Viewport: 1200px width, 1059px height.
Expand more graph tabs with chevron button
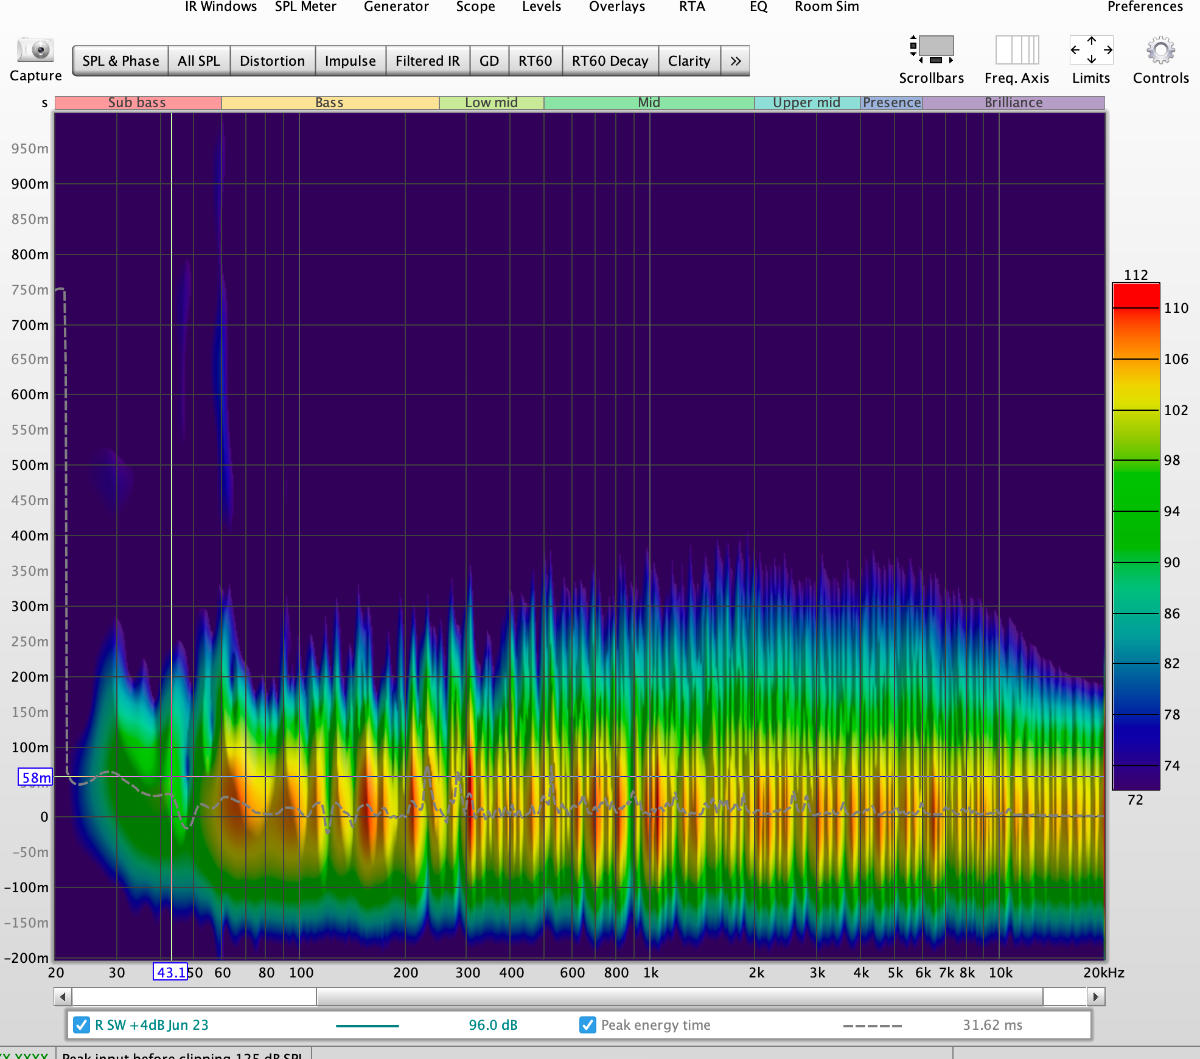coord(736,61)
